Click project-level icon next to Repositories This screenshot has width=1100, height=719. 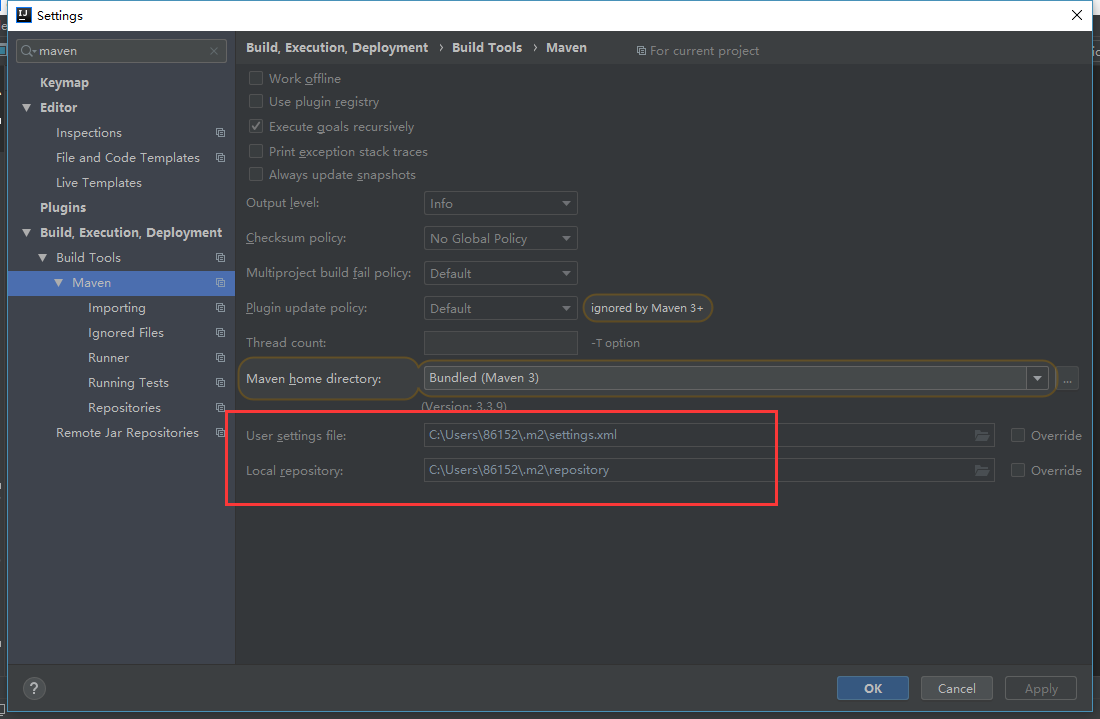coord(220,408)
